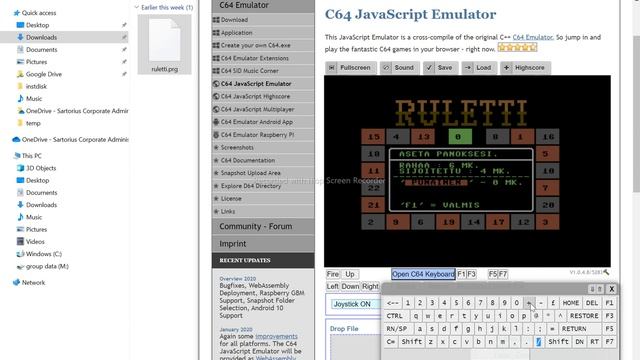Follow the 'C64 Emulator' hyperlink in the description

coord(533,37)
